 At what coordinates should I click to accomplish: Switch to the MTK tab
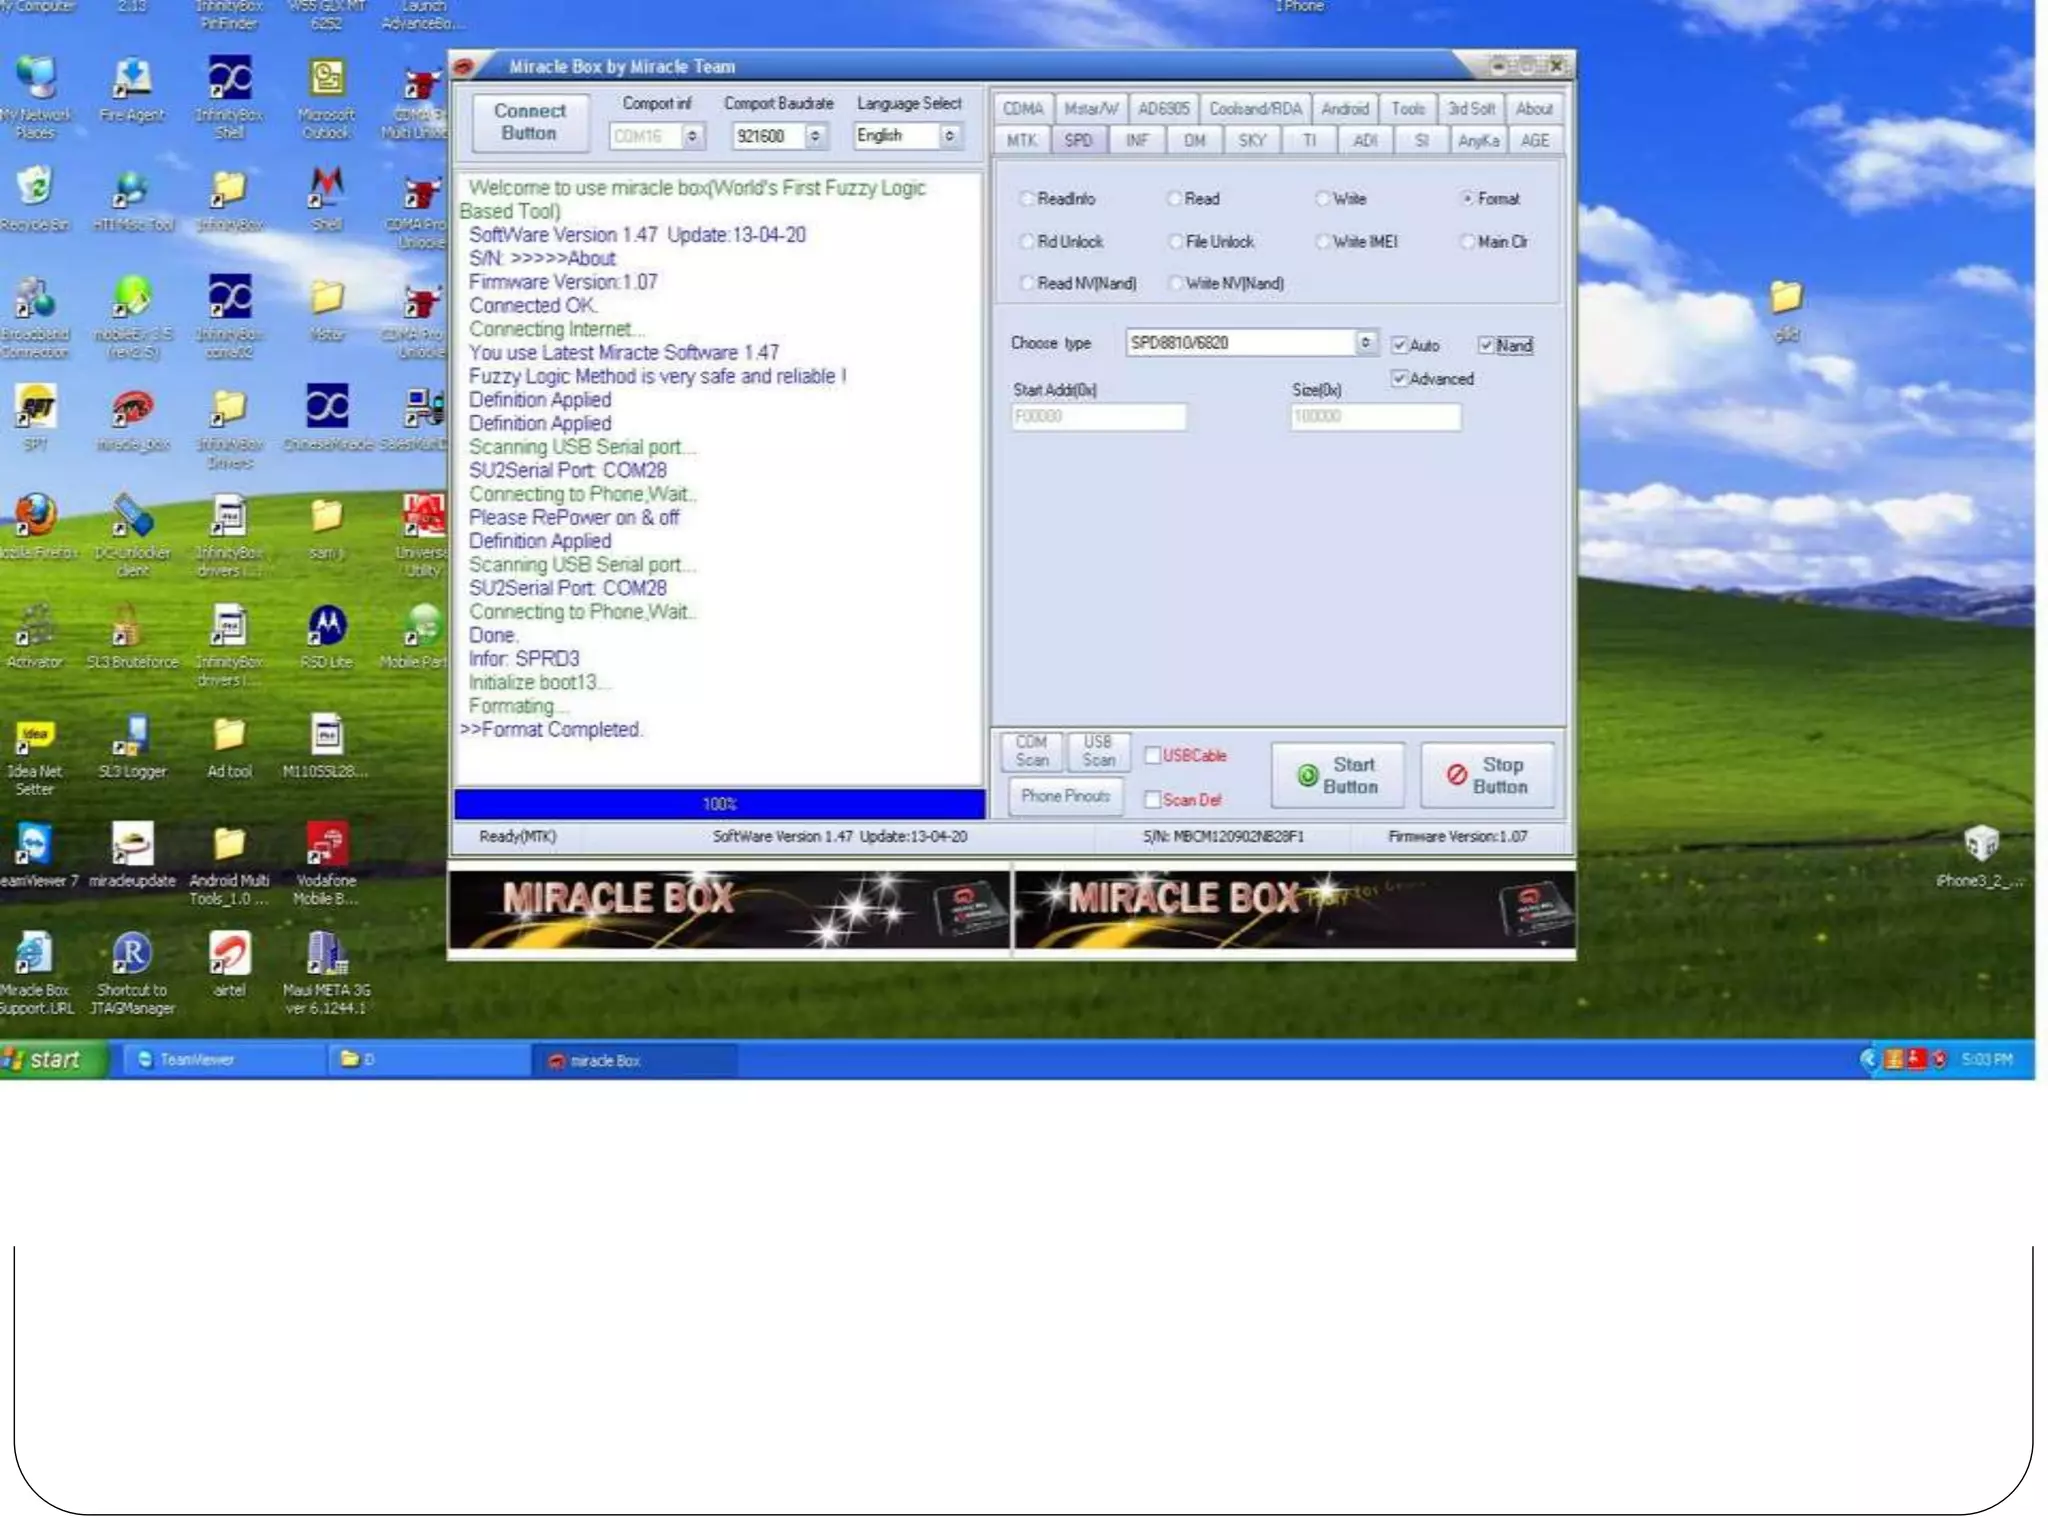click(x=1021, y=141)
